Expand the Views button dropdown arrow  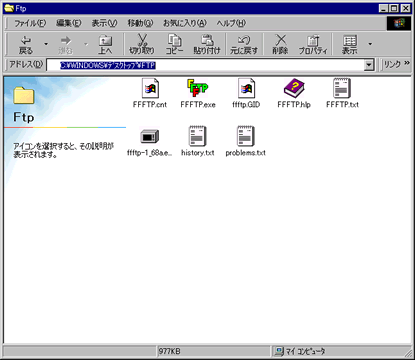tap(370, 44)
